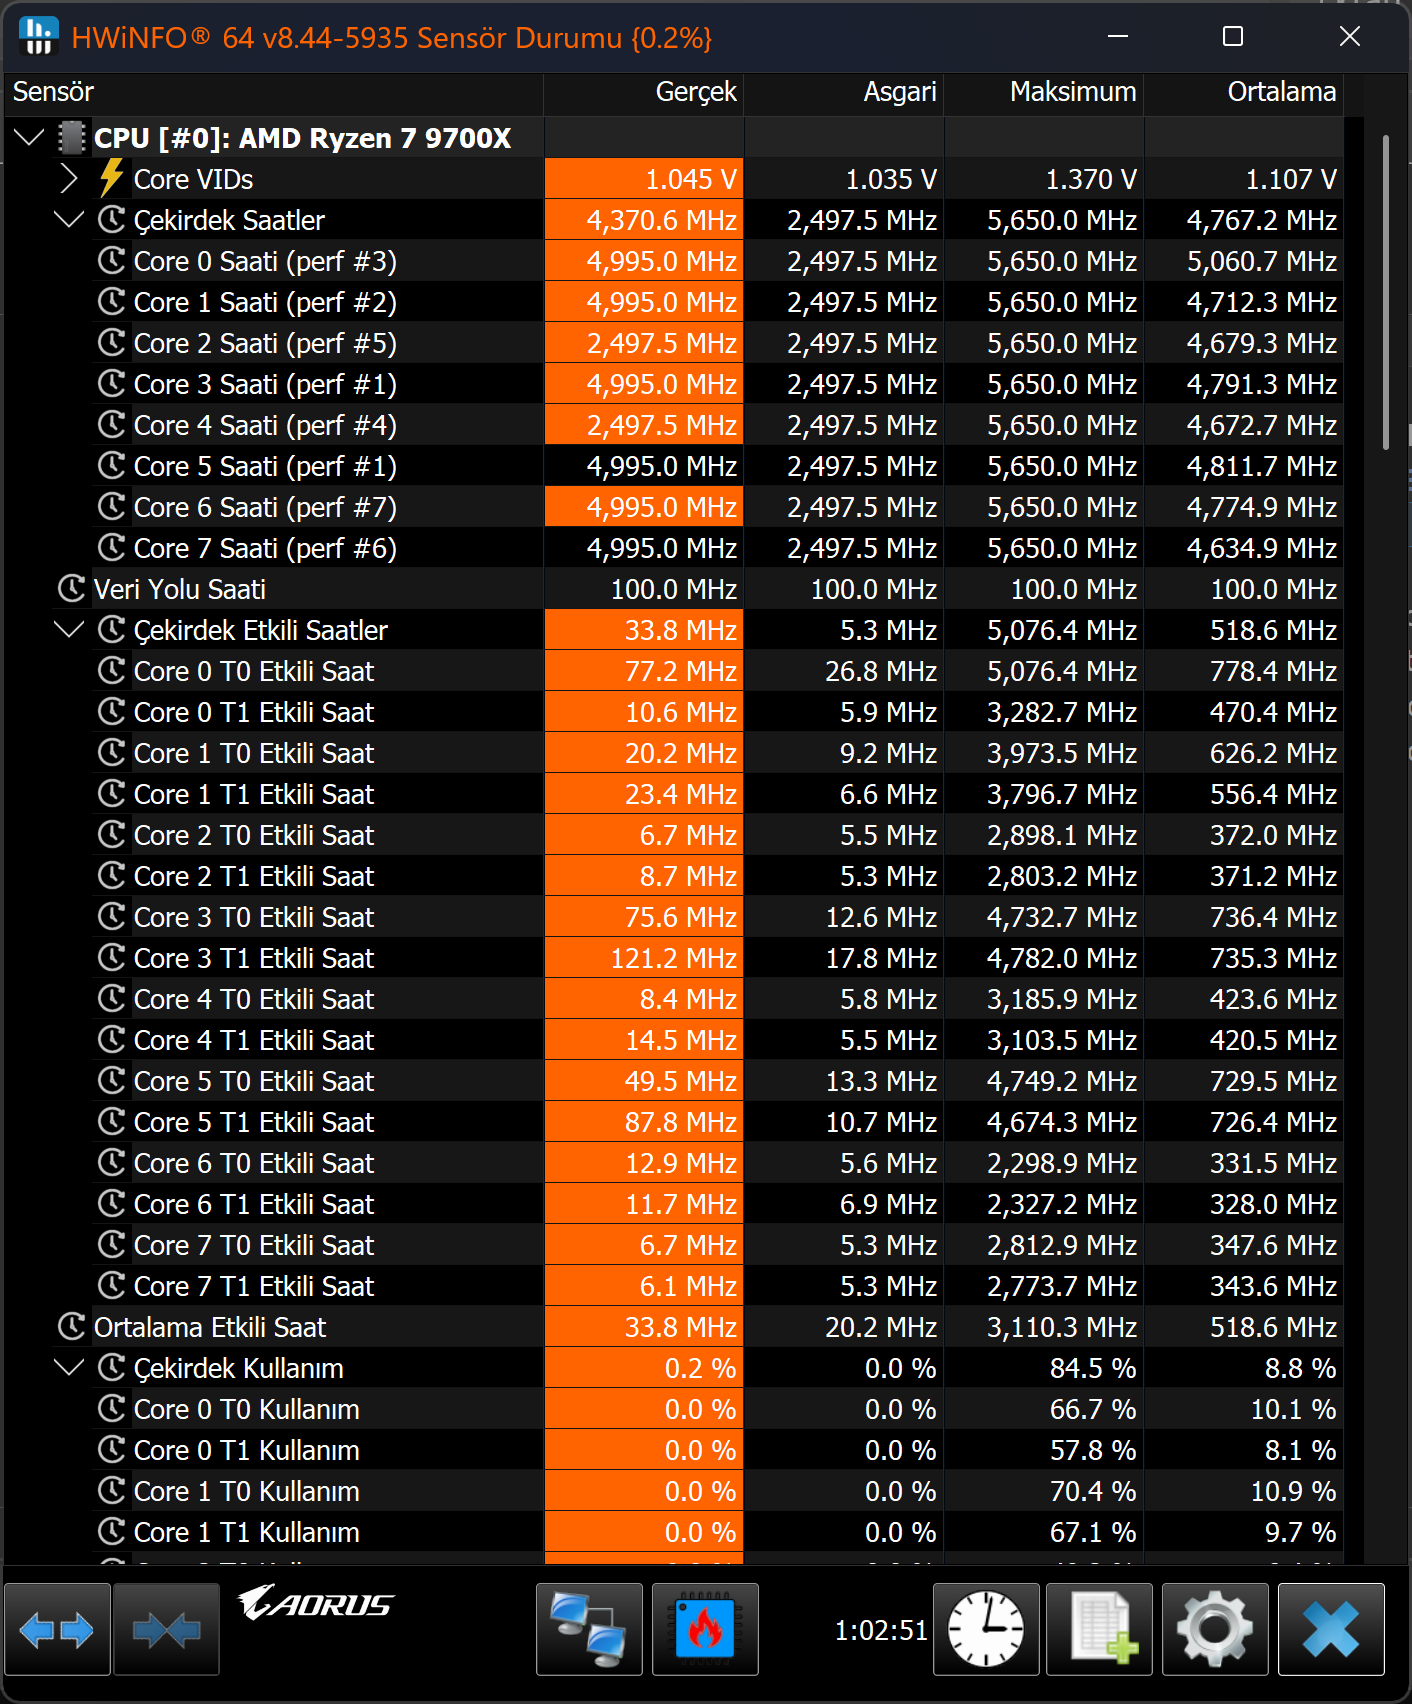Viewport: 1412px width, 1704px height.
Task: Open the network remote monitoring icon
Action: 589,1630
